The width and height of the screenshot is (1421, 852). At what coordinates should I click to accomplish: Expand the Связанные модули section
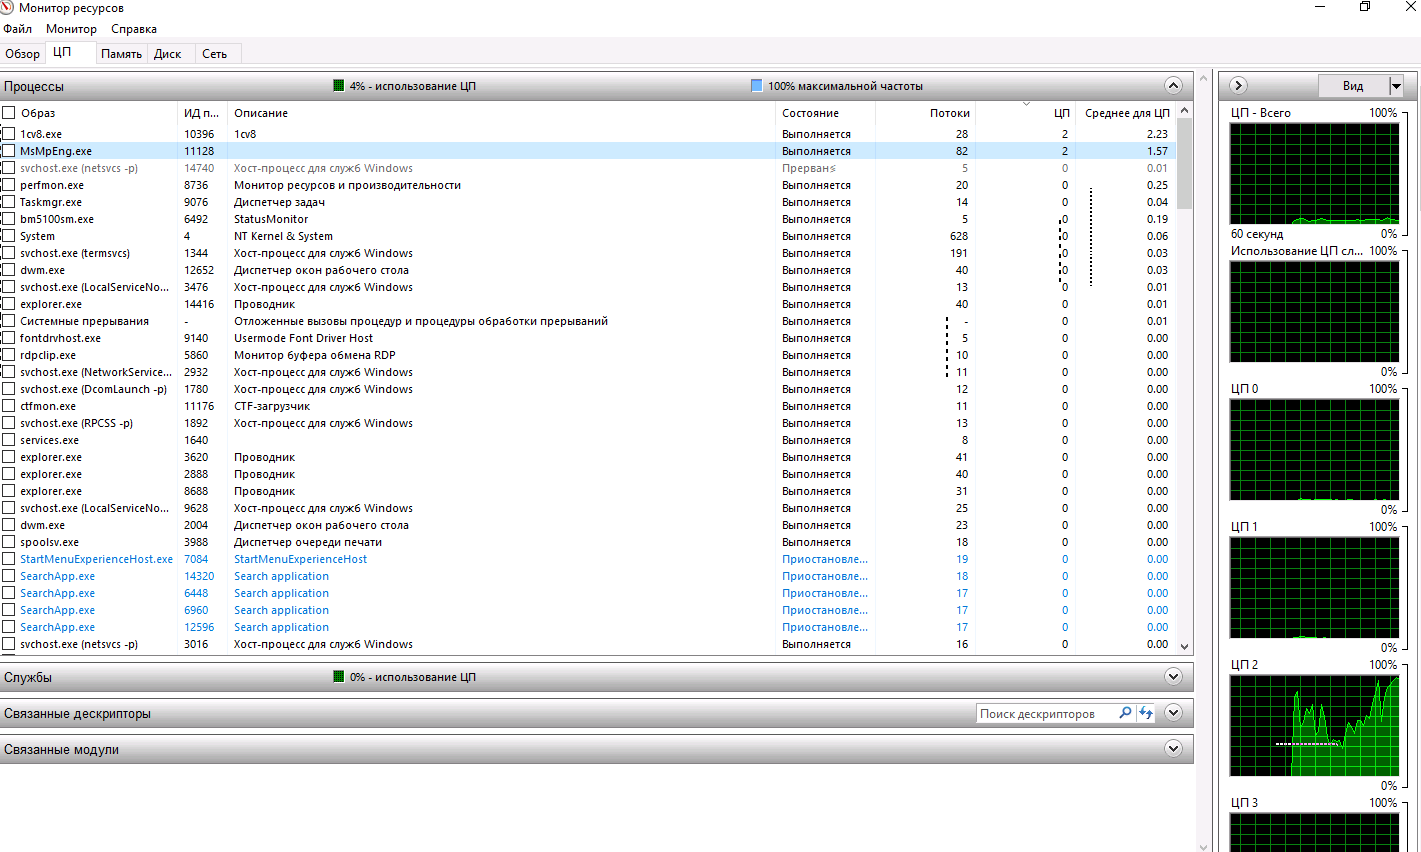1174,749
